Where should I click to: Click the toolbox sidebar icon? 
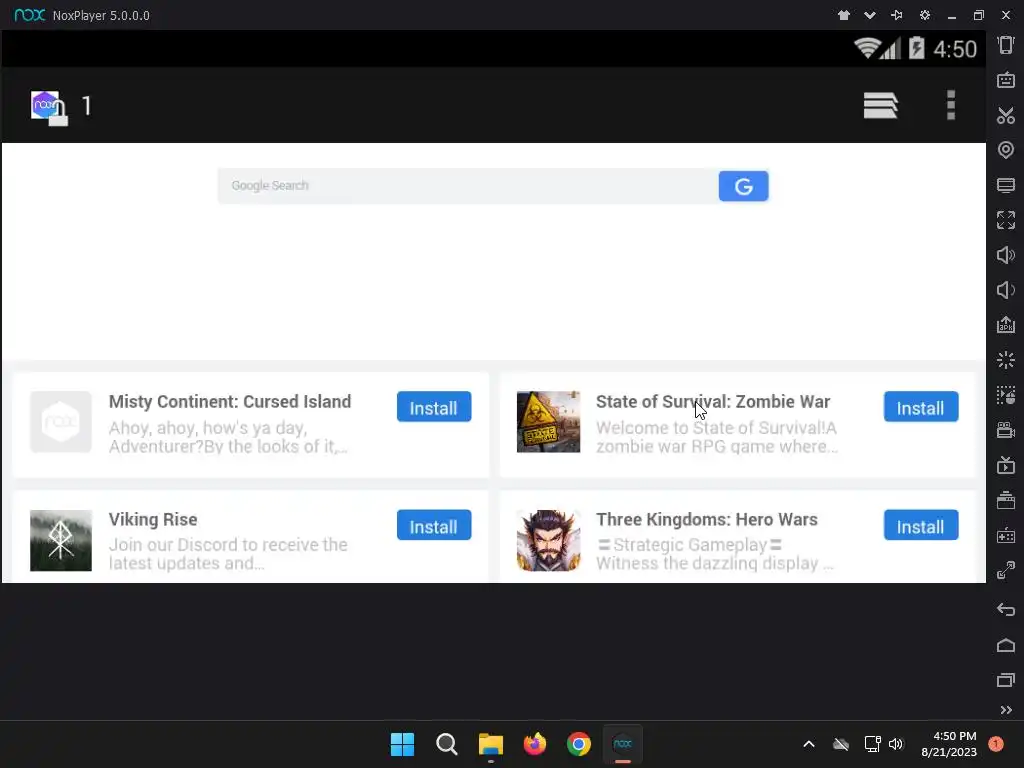pos(1006,500)
